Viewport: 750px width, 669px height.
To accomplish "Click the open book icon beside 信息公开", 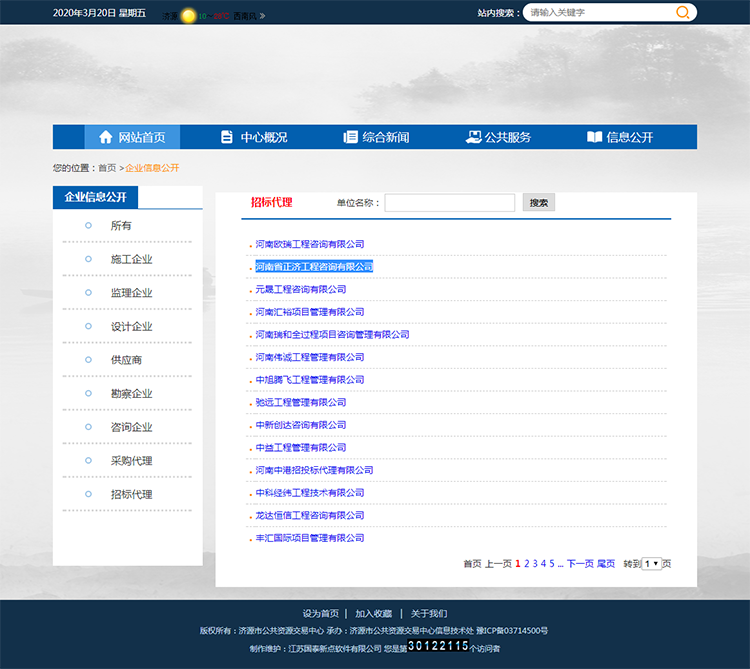I will point(594,137).
